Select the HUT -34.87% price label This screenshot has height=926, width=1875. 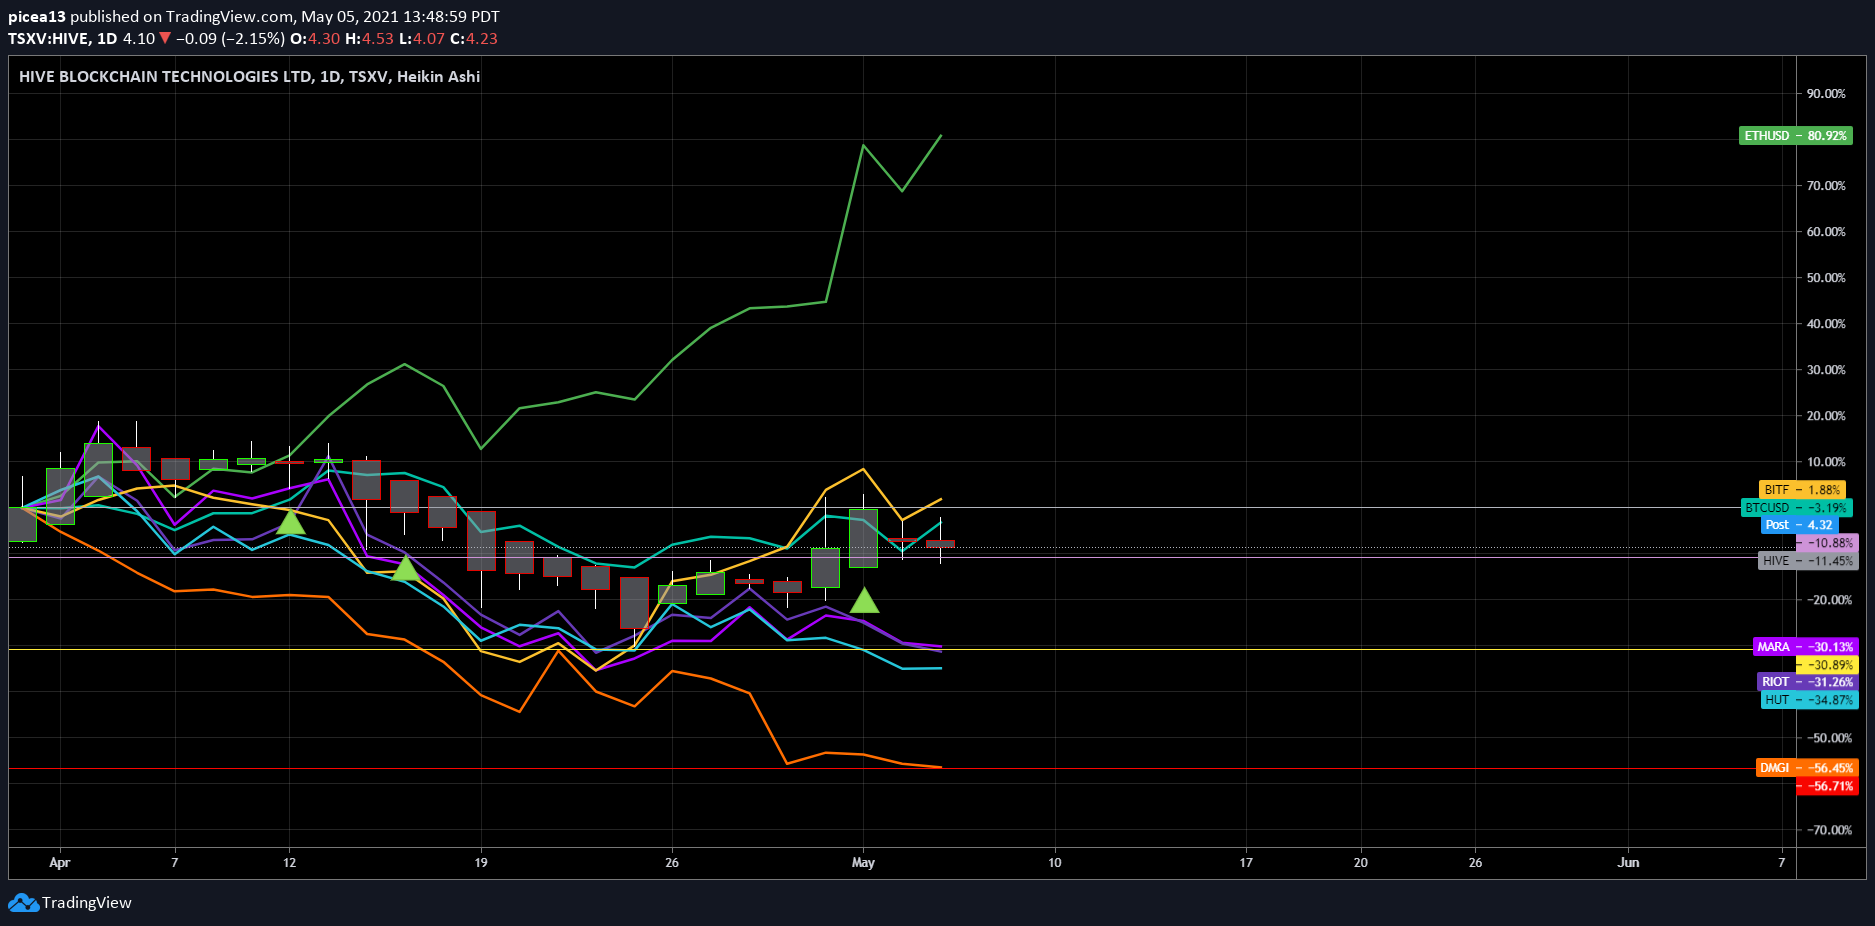click(x=1809, y=700)
